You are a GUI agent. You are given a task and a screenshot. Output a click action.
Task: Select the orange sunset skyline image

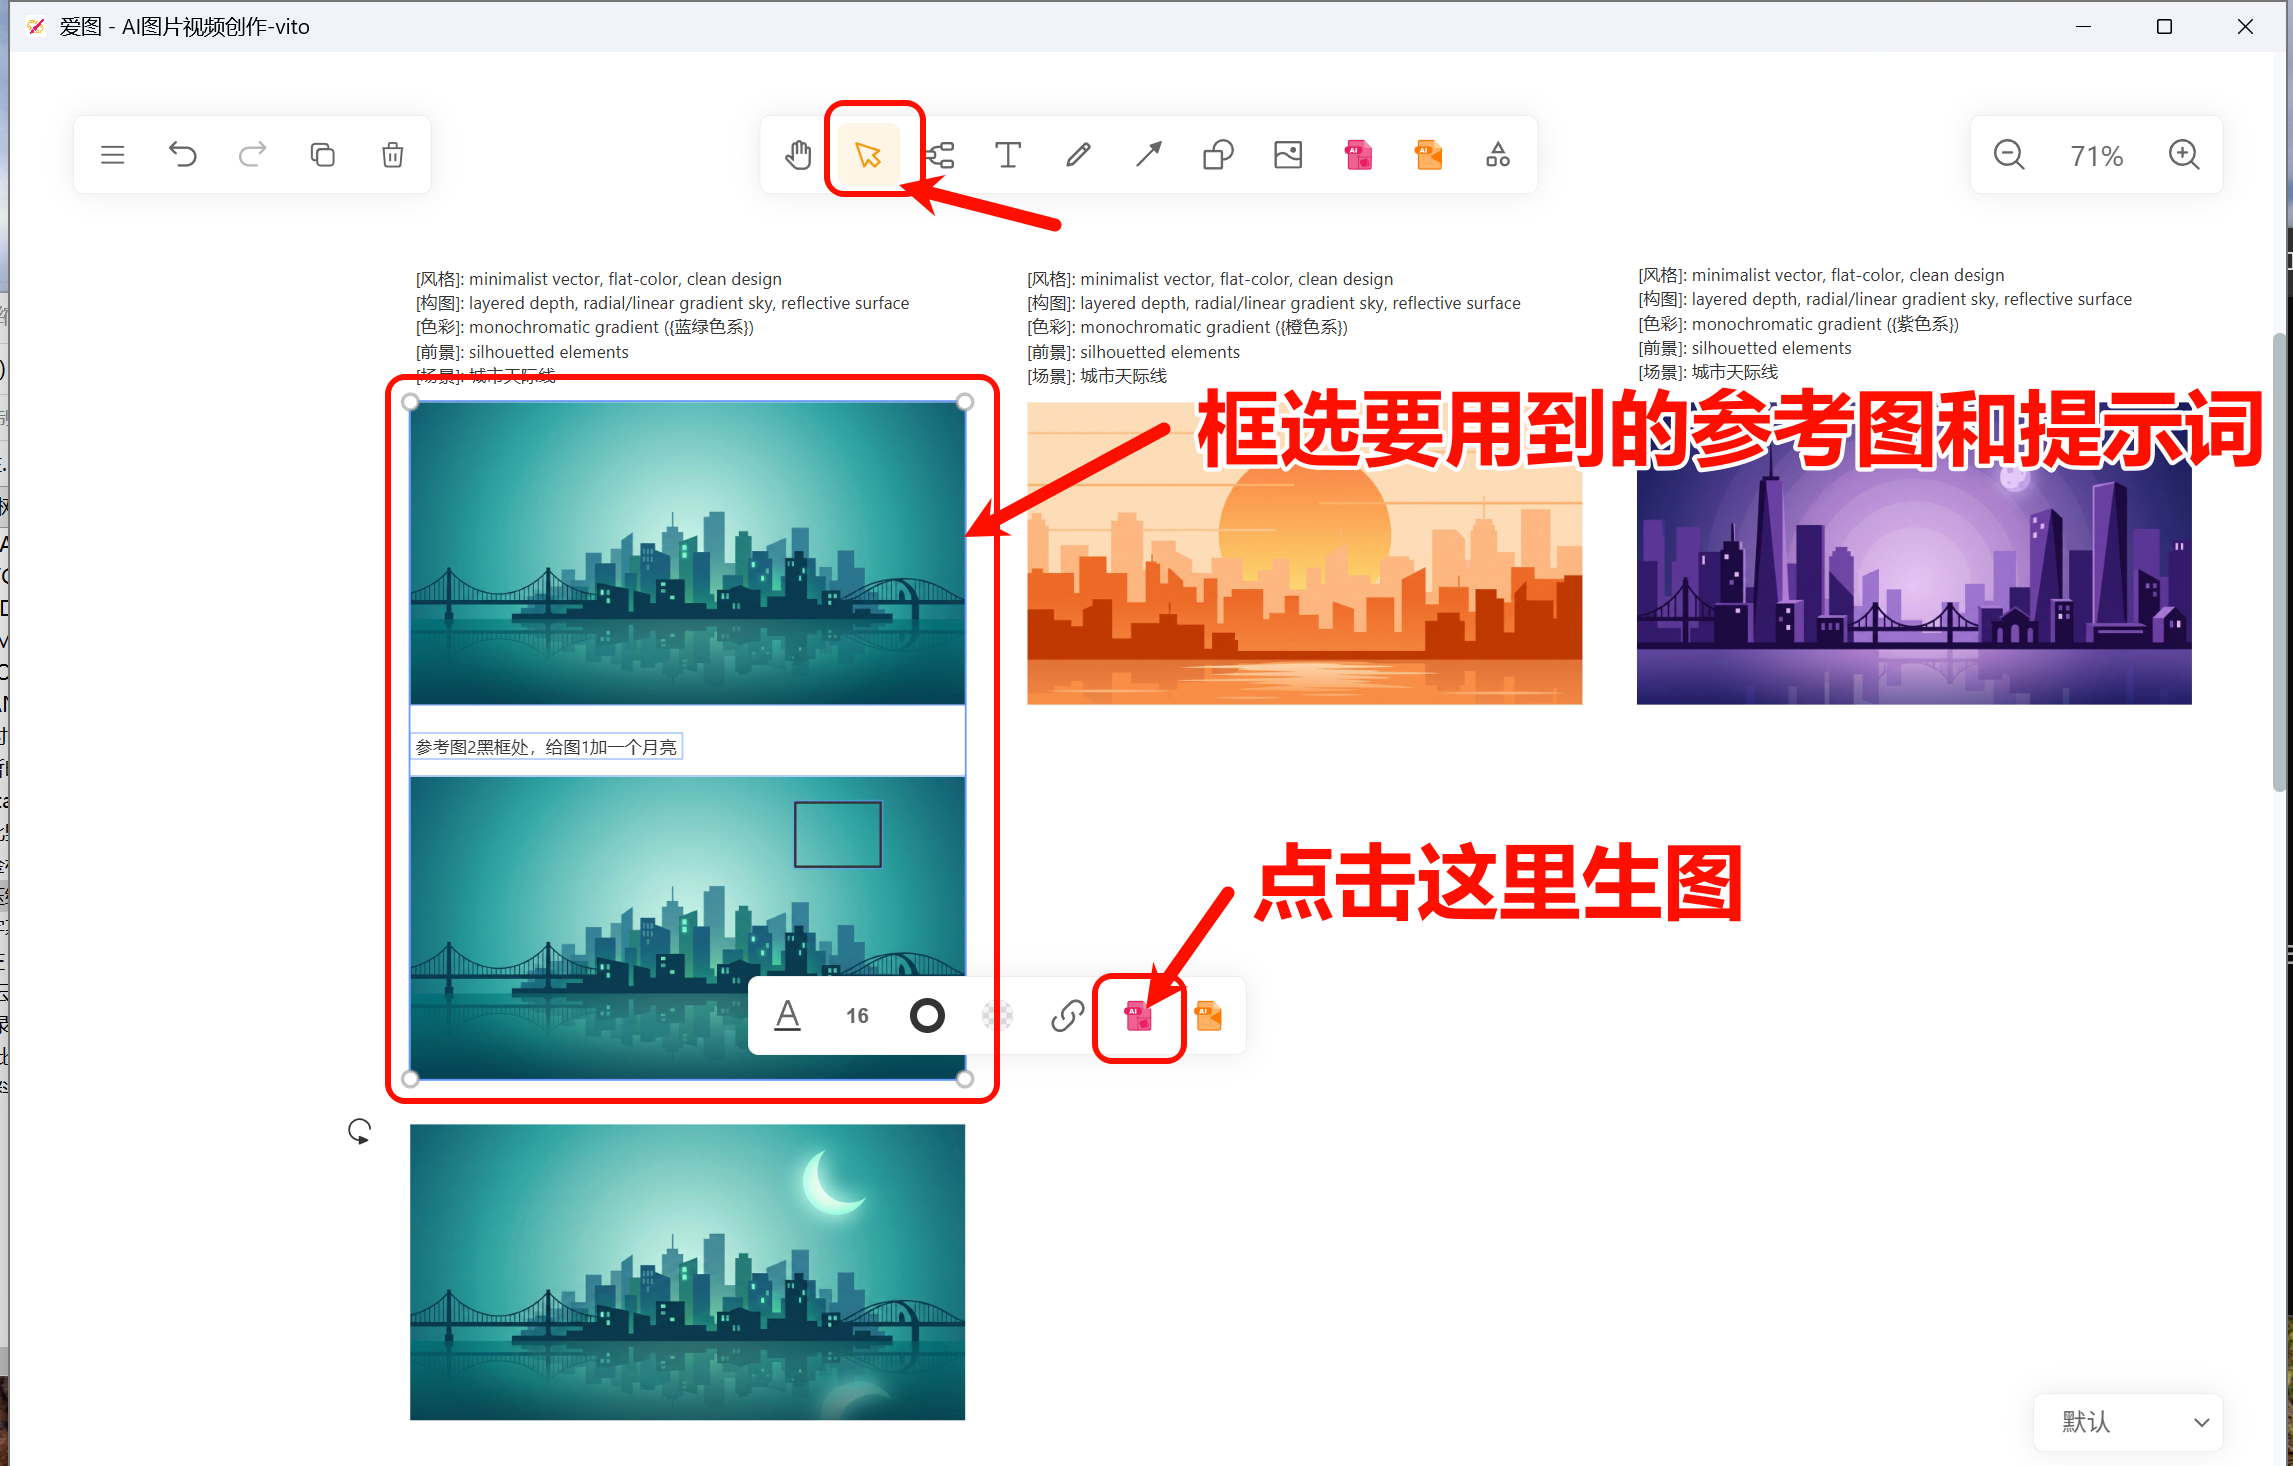(x=1304, y=553)
